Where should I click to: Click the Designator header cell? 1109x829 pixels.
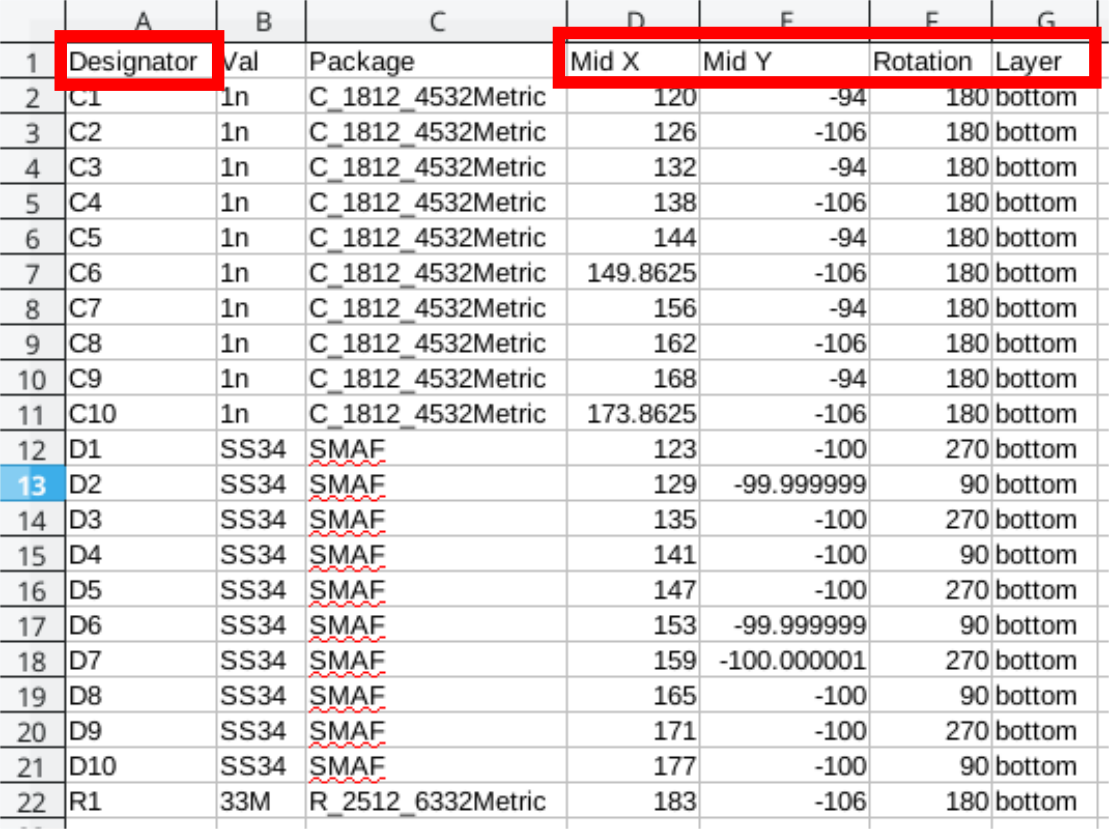click(x=140, y=62)
